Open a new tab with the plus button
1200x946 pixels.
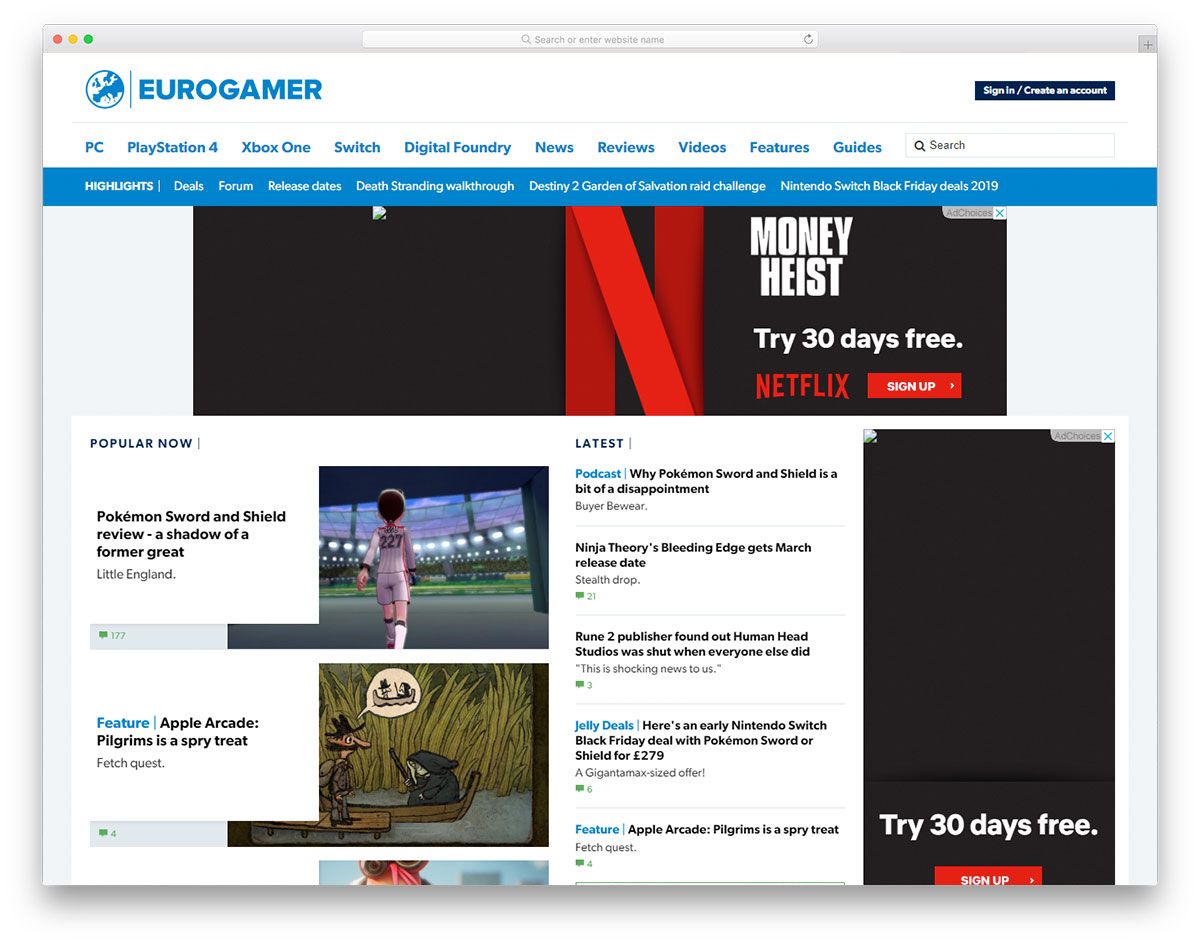pyautogui.click(x=1147, y=45)
